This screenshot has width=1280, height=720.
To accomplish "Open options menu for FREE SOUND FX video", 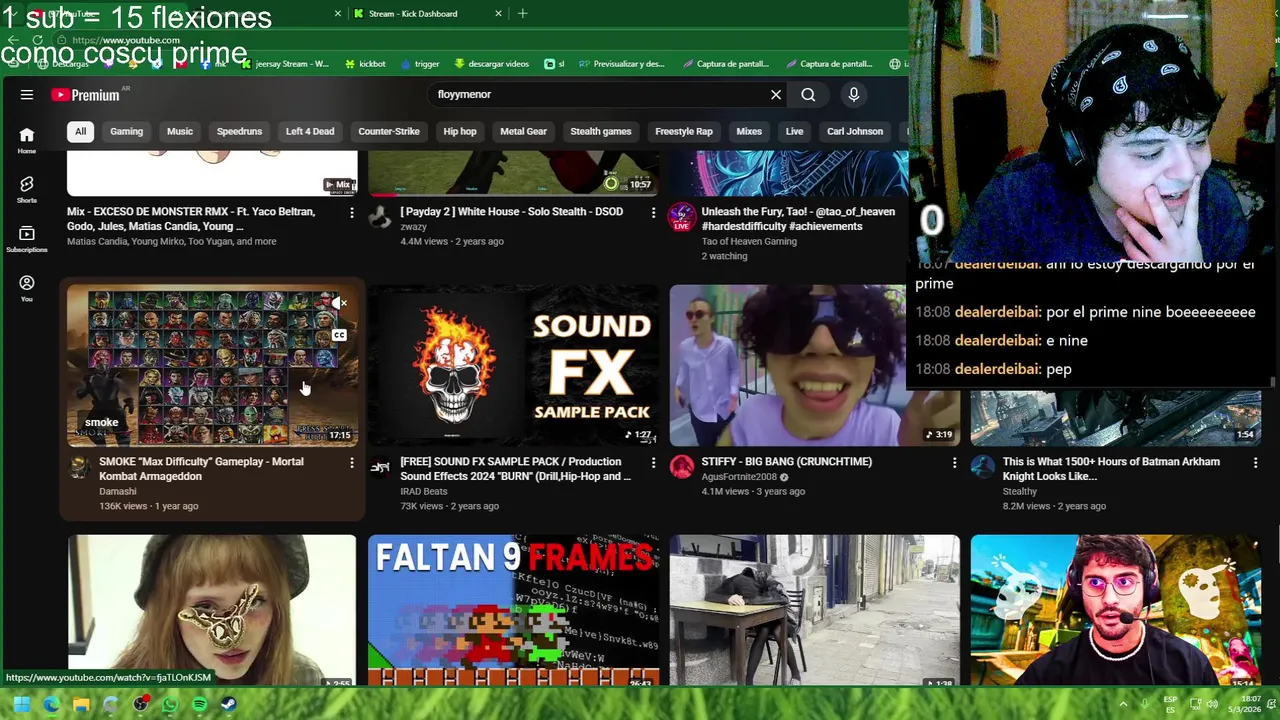I will click(653, 462).
